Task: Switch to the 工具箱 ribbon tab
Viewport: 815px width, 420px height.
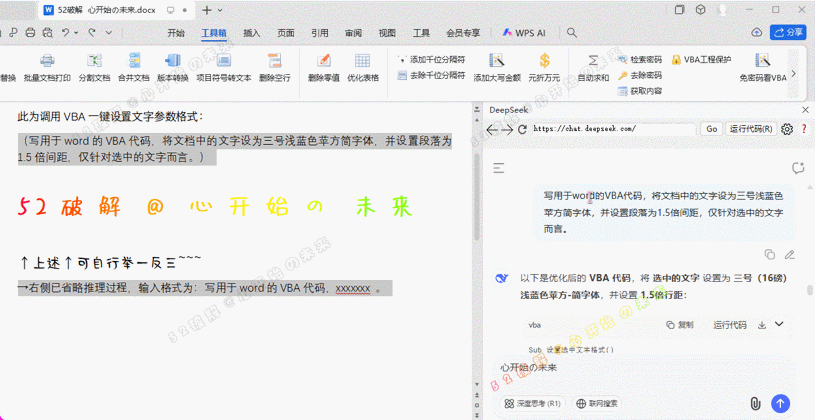Action: (x=214, y=33)
